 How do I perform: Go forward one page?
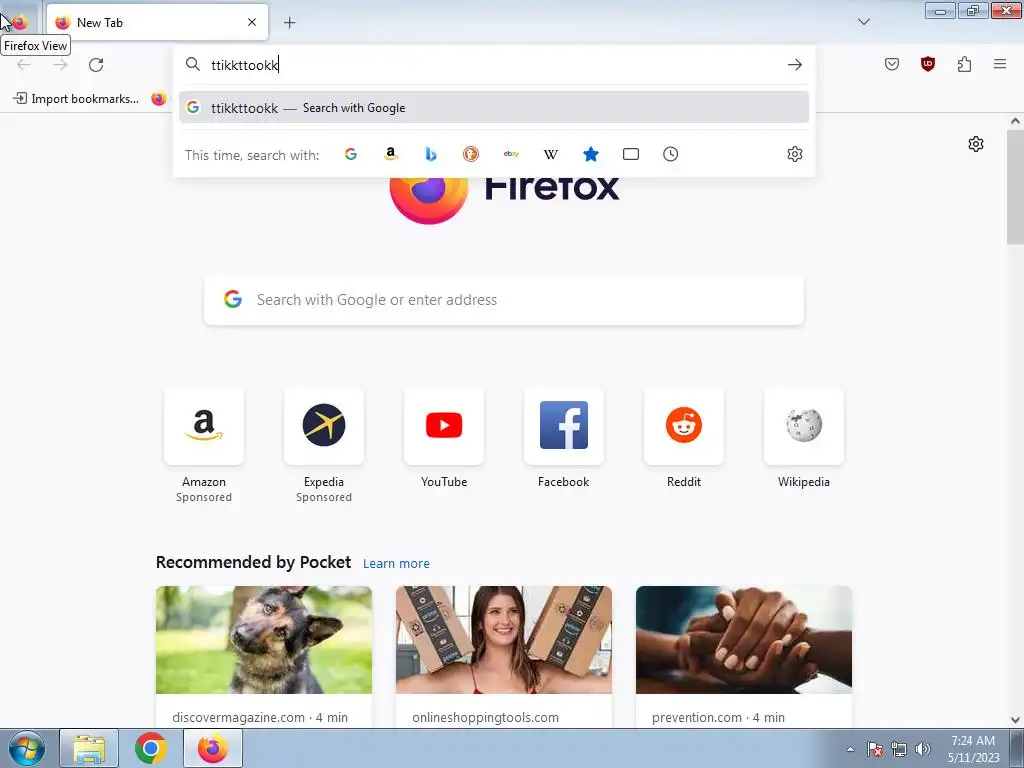[x=60, y=65]
